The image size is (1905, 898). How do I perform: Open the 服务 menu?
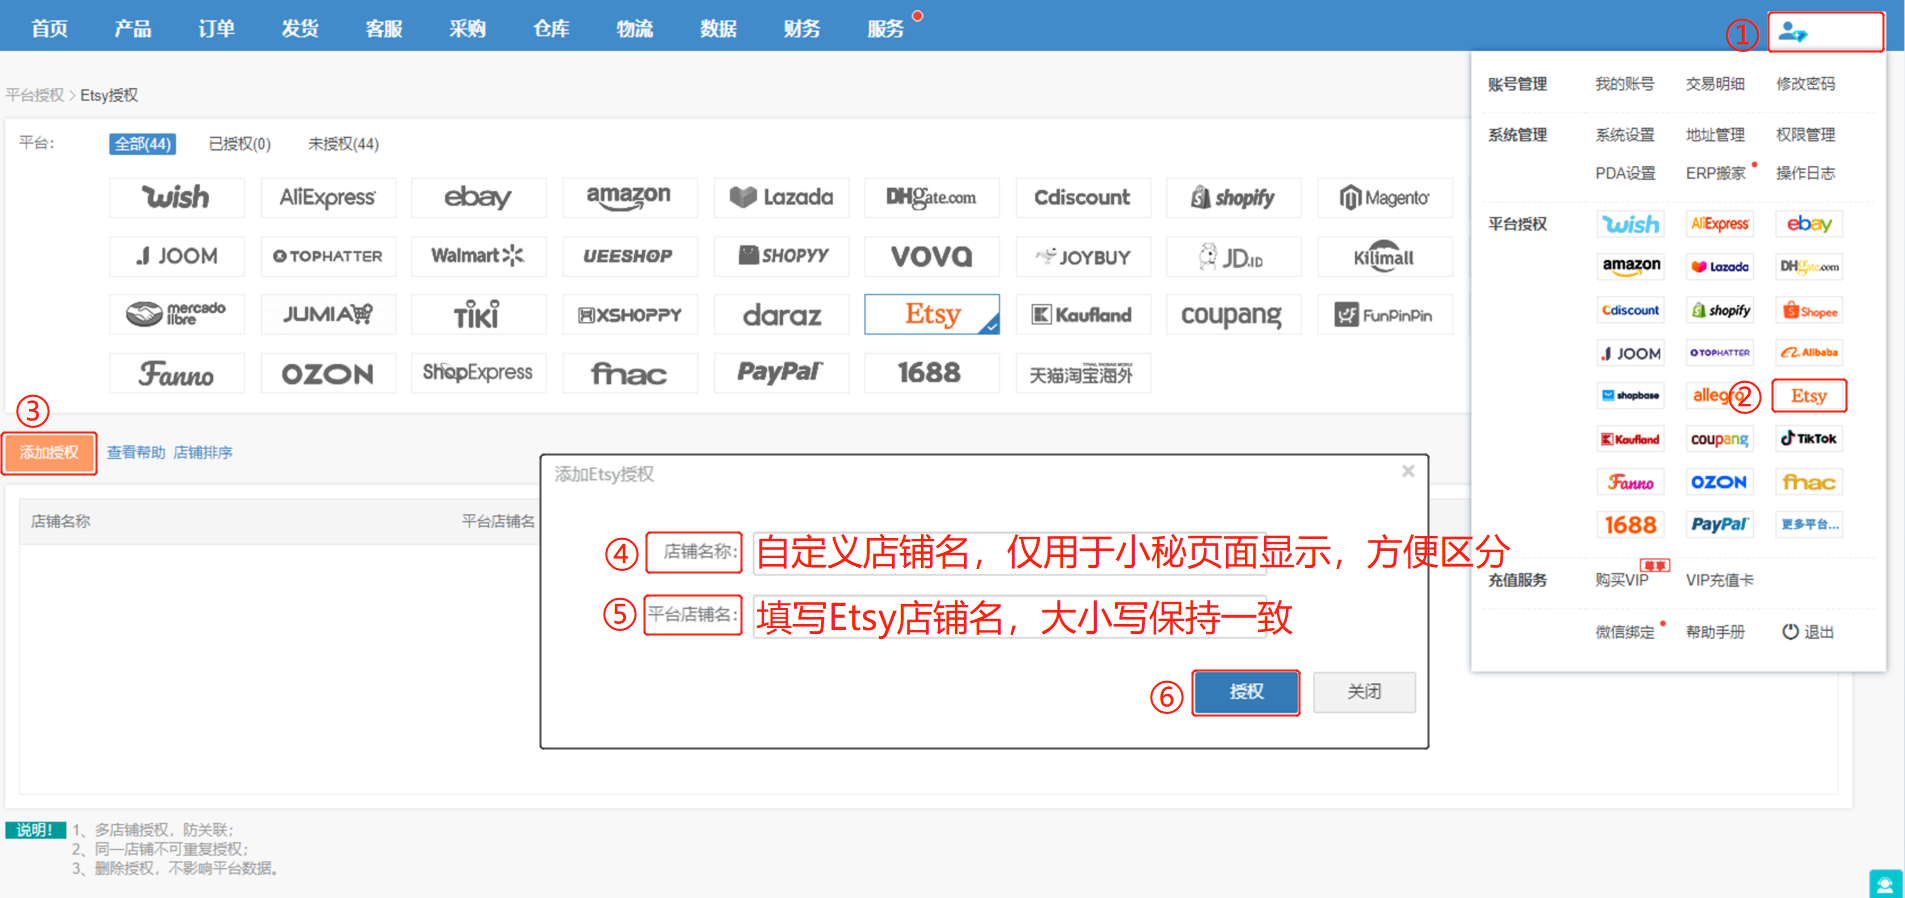click(886, 29)
